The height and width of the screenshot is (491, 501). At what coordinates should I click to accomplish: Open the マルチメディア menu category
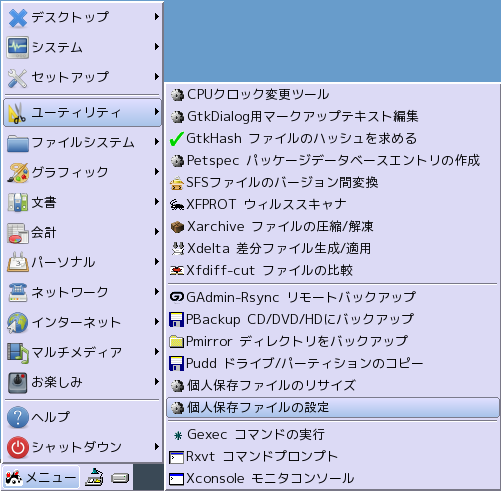point(82,352)
